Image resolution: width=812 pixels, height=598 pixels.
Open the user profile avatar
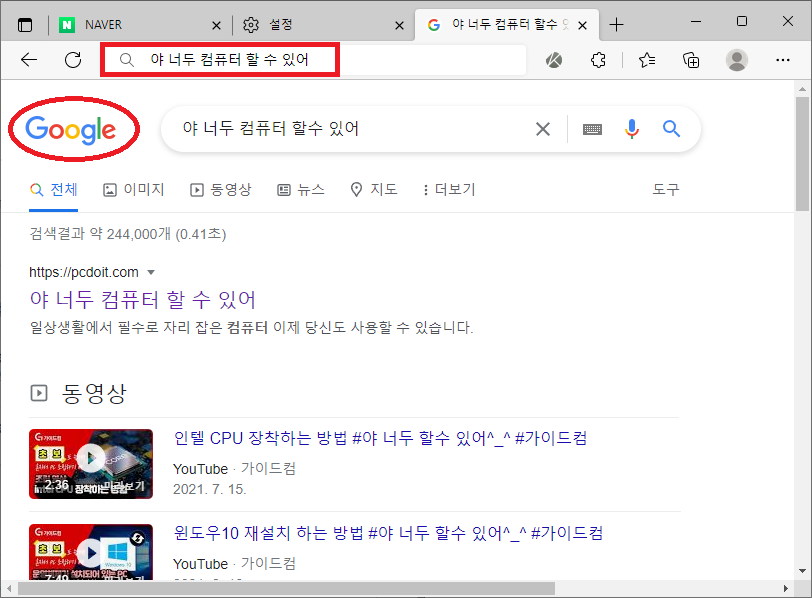[x=736, y=61]
